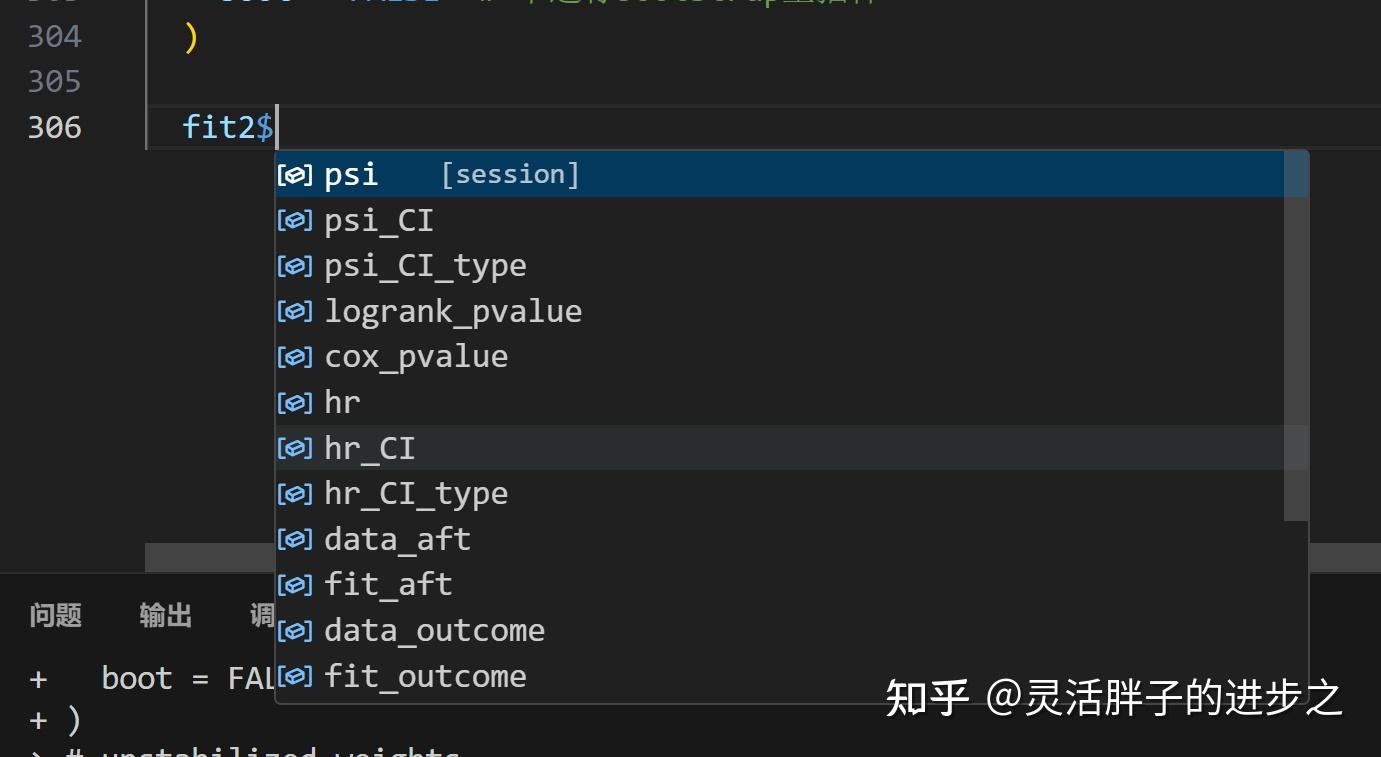
Task: Click the field icon beside psi entry
Action: pyautogui.click(x=293, y=173)
